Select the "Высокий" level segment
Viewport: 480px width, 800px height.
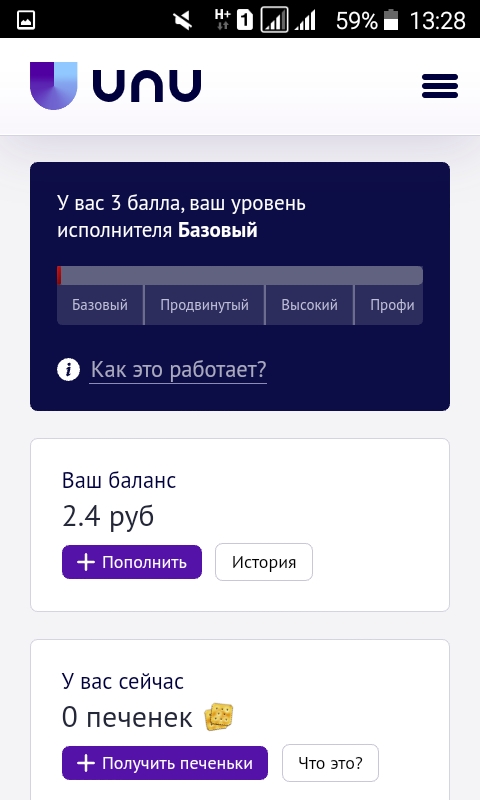[309, 305]
